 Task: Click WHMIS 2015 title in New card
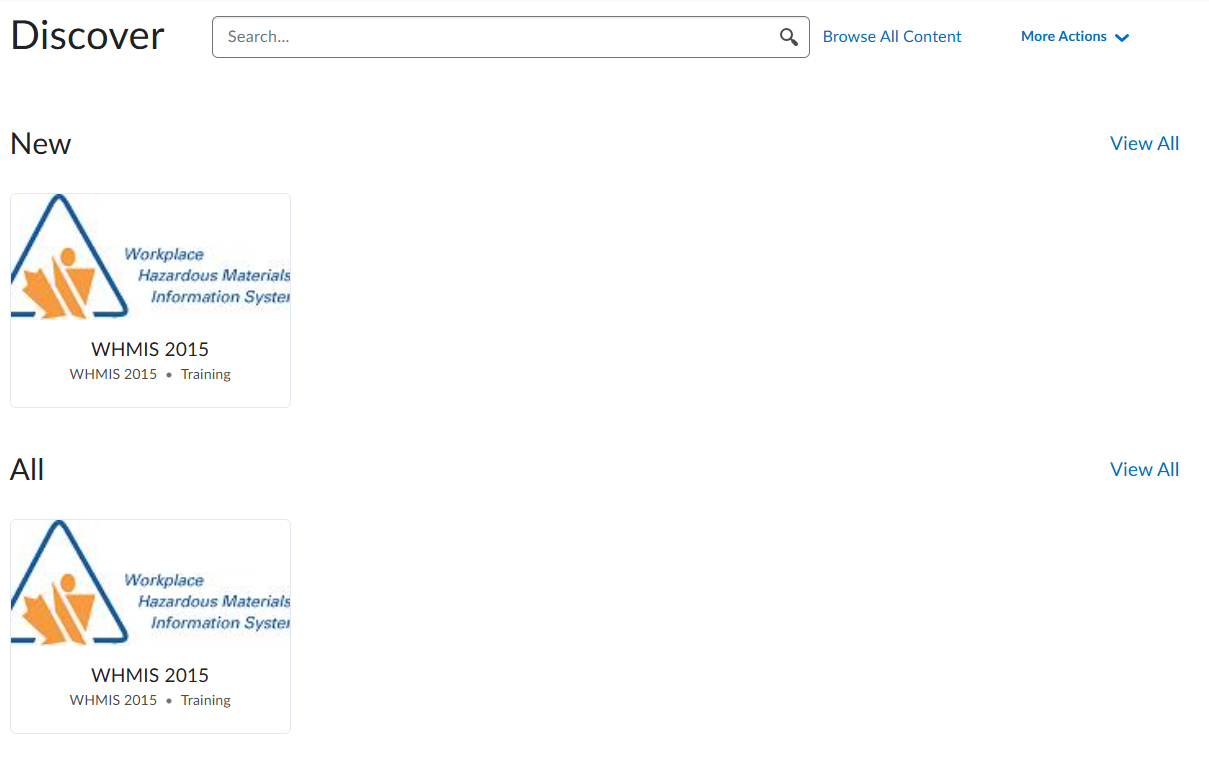tap(150, 349)
